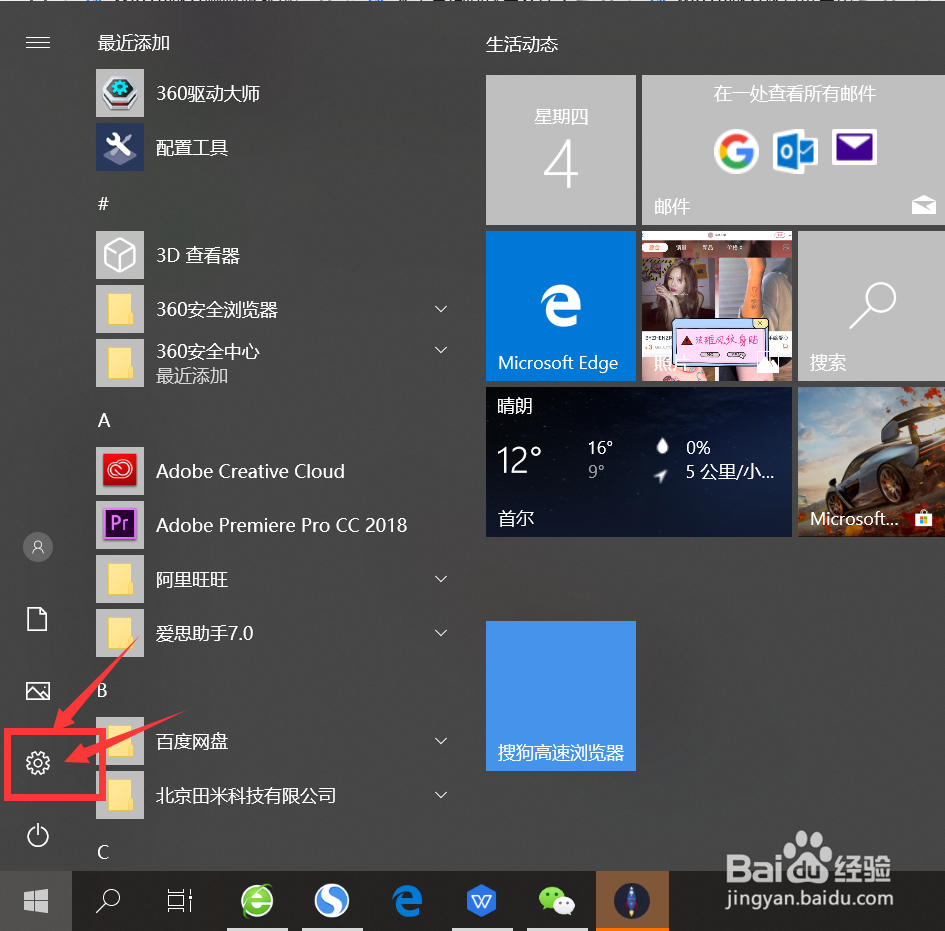The height and width of the screenshot is (931, 945).
Task: Open the Pictures sidebar icon
Action: (37, 691)
